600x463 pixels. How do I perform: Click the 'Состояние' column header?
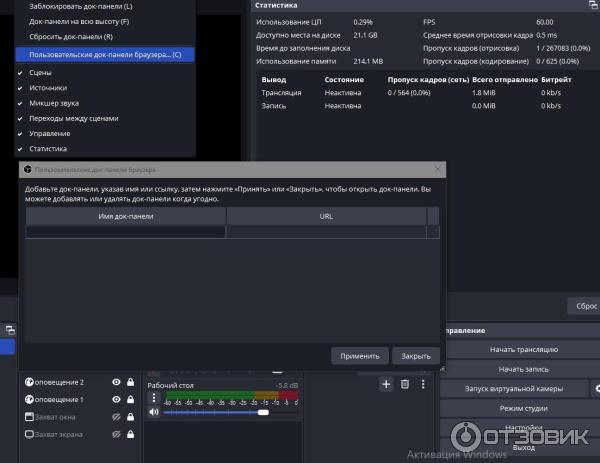pos(344,80)
